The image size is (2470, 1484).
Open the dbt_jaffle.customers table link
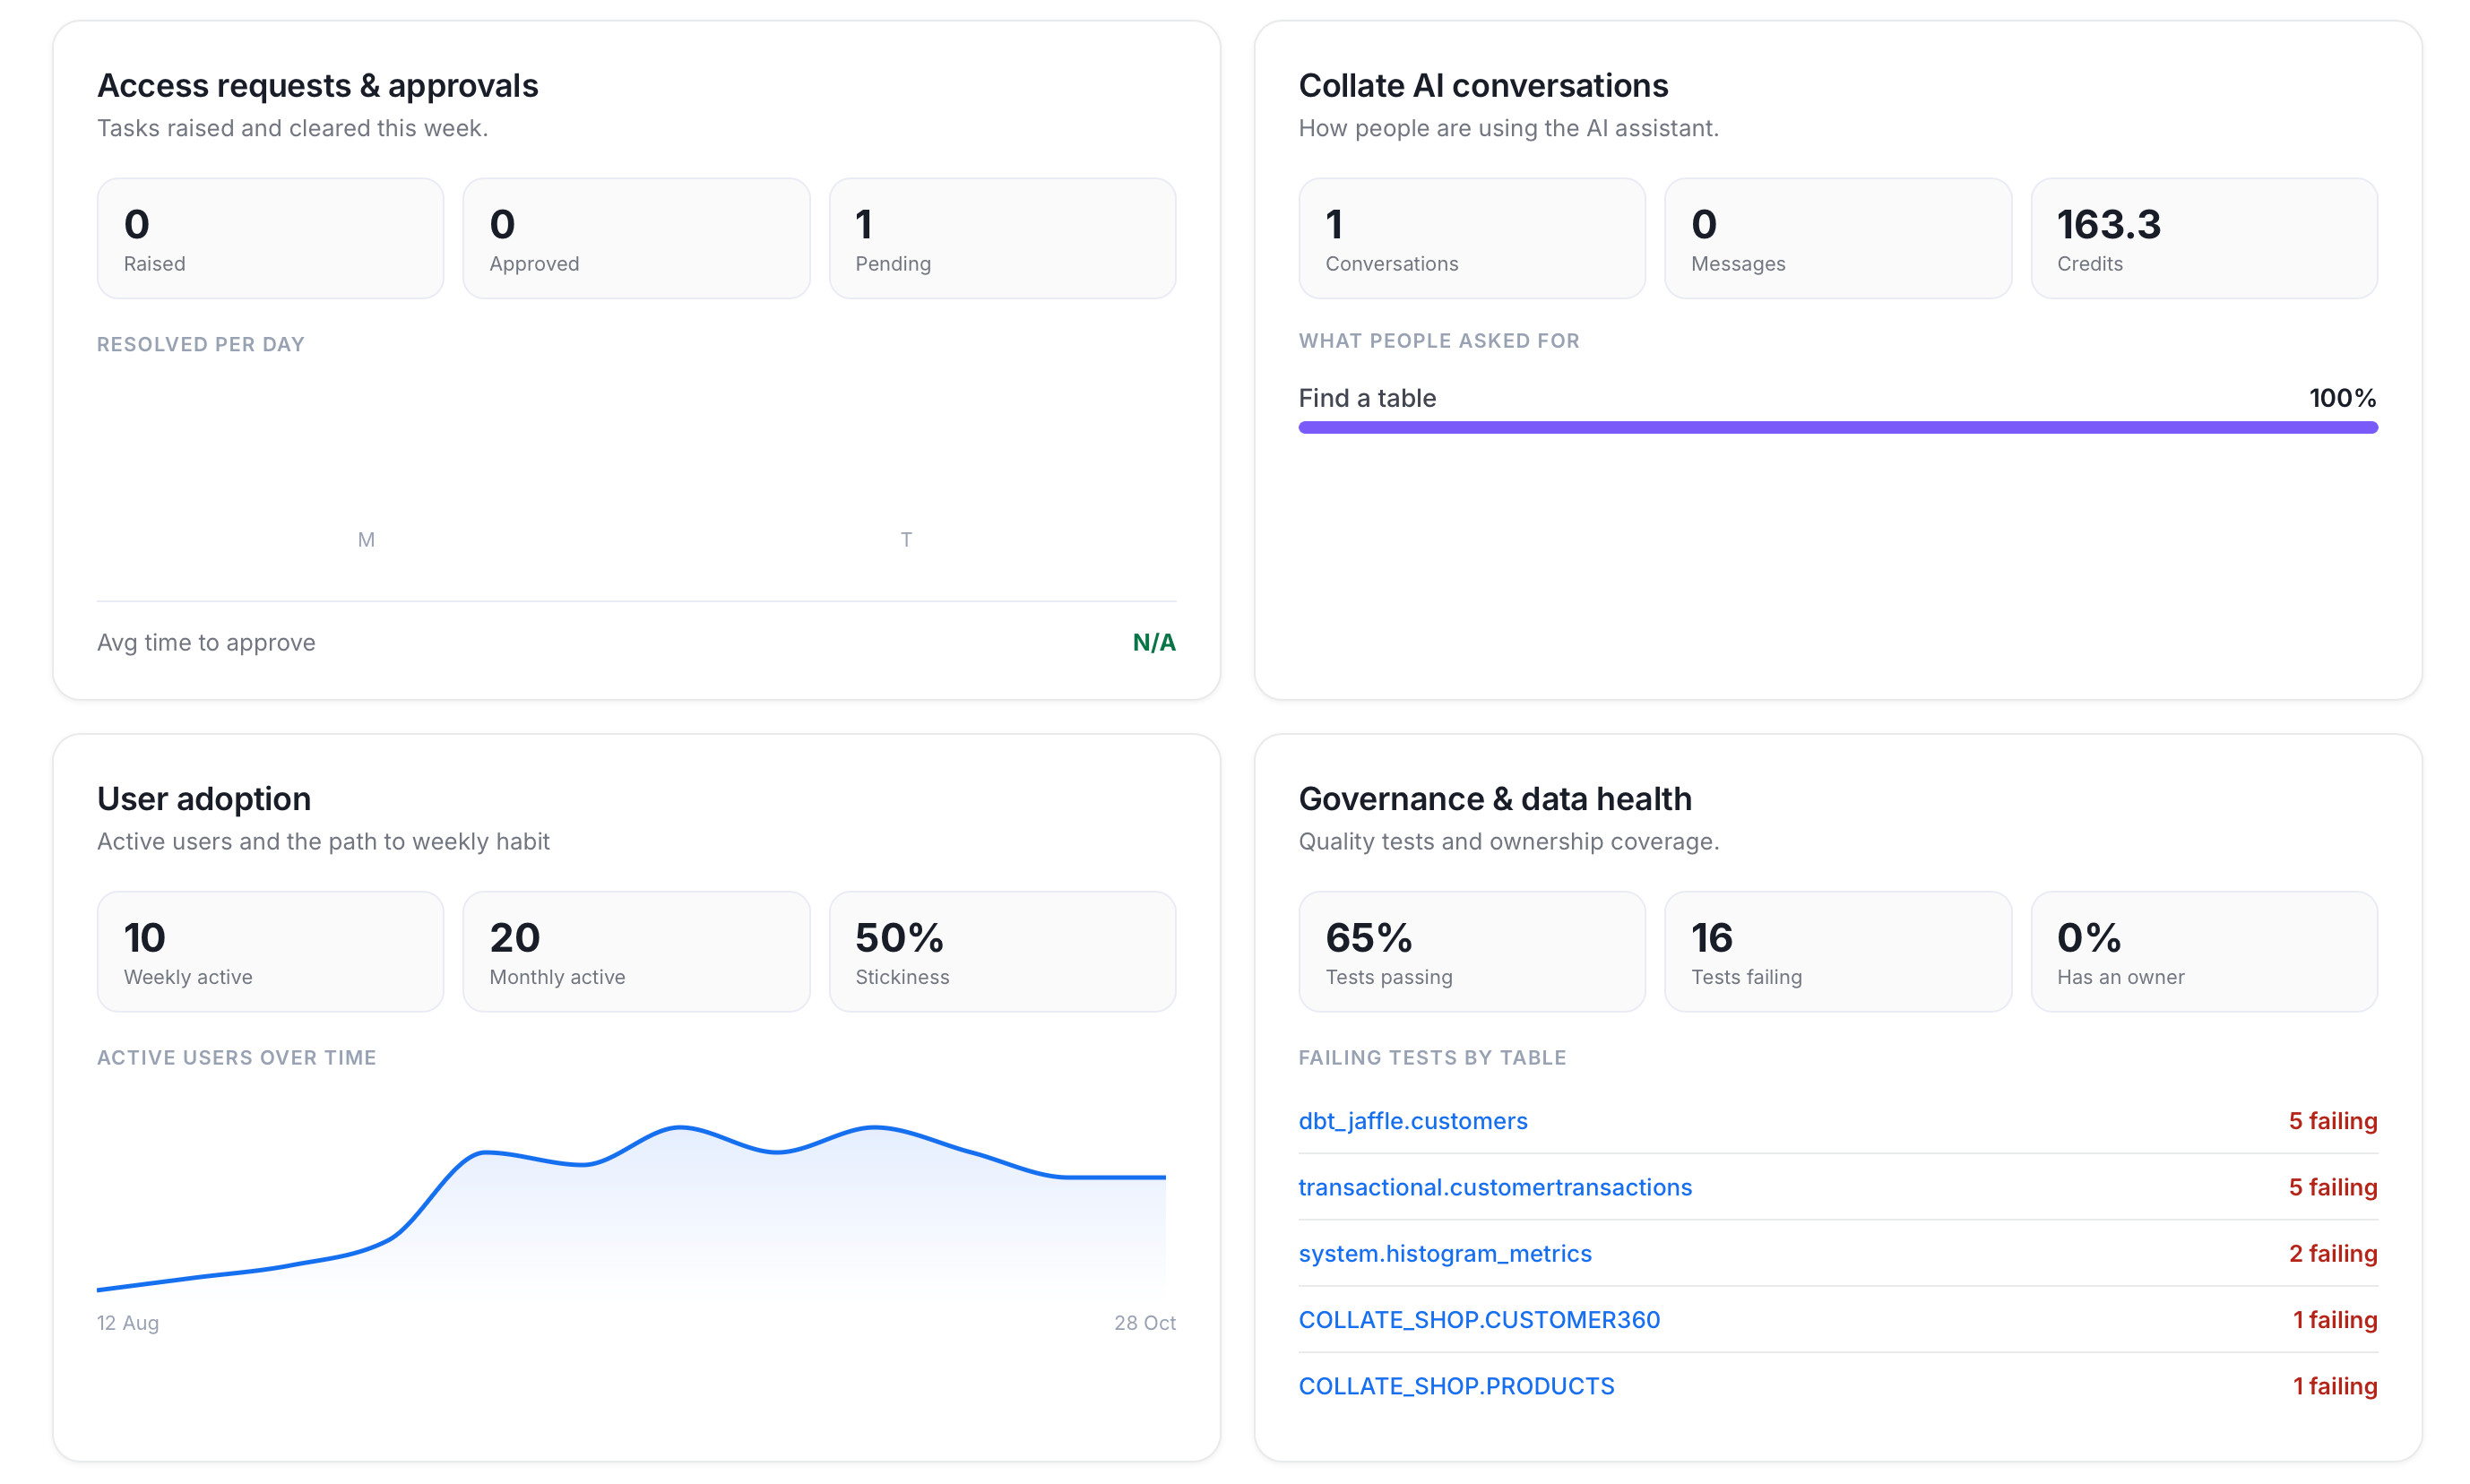click(1412, 1120)
